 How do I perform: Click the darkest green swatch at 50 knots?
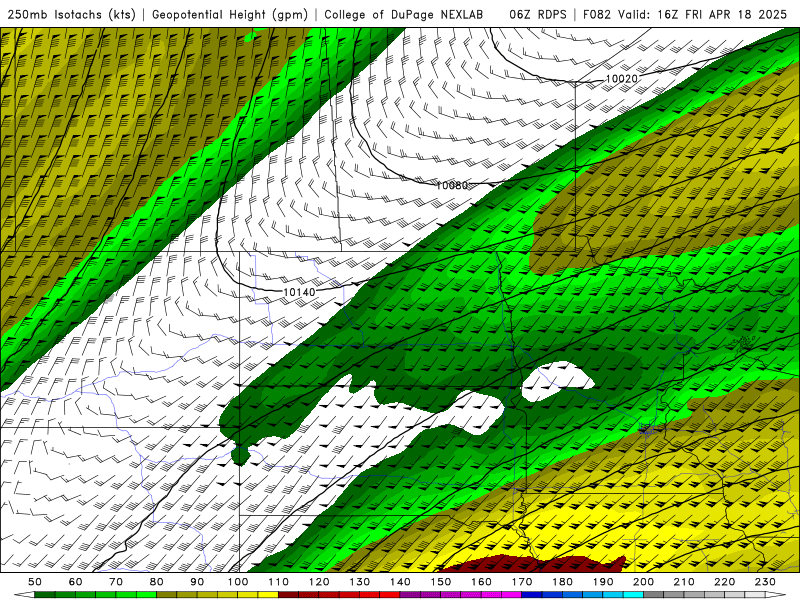45,595
